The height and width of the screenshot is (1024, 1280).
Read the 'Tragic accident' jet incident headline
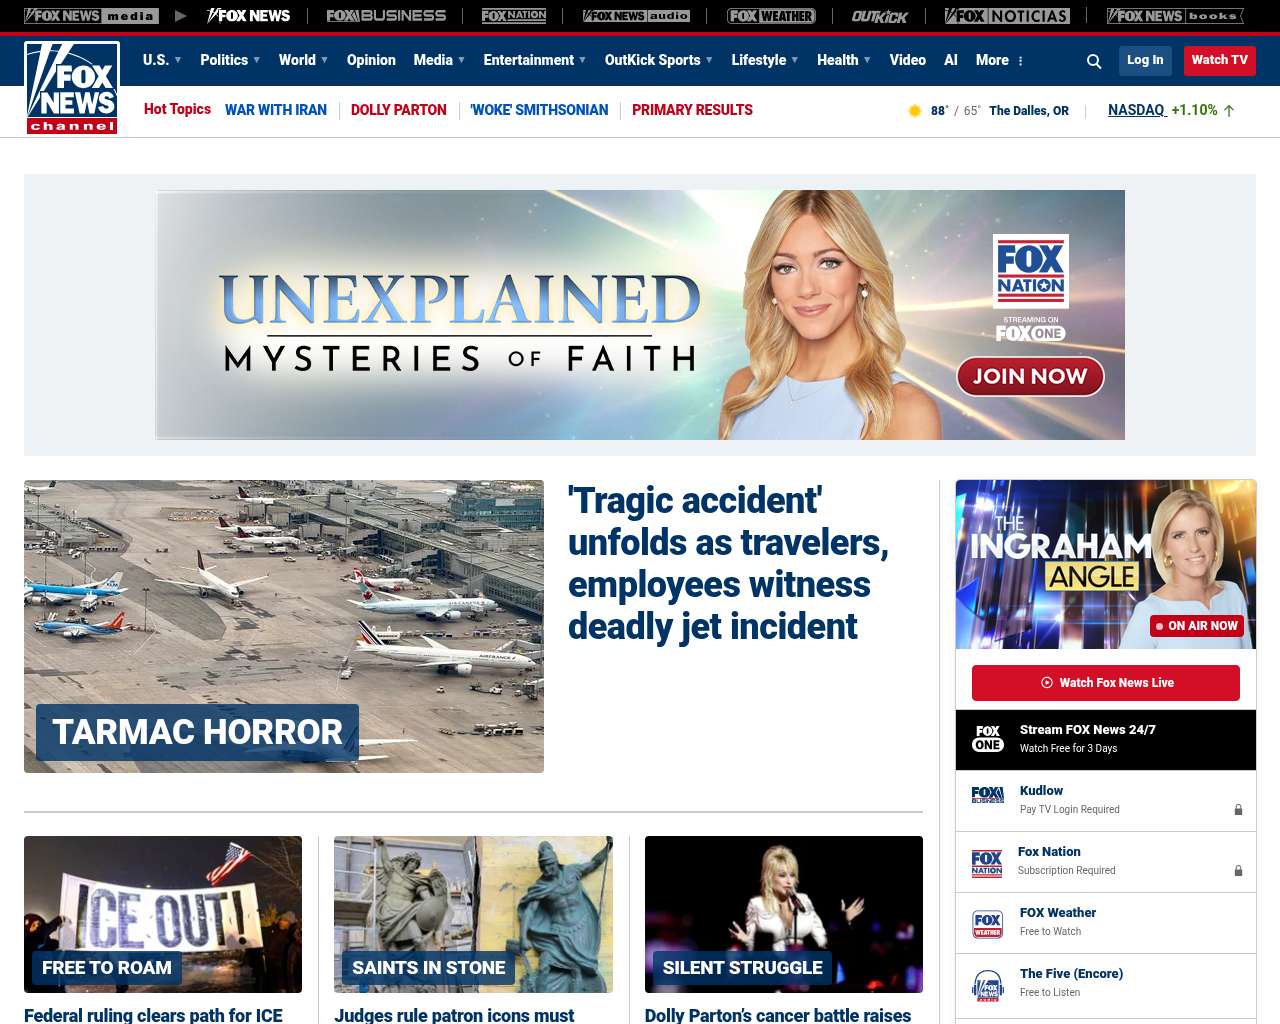click(x=728, y=563)
